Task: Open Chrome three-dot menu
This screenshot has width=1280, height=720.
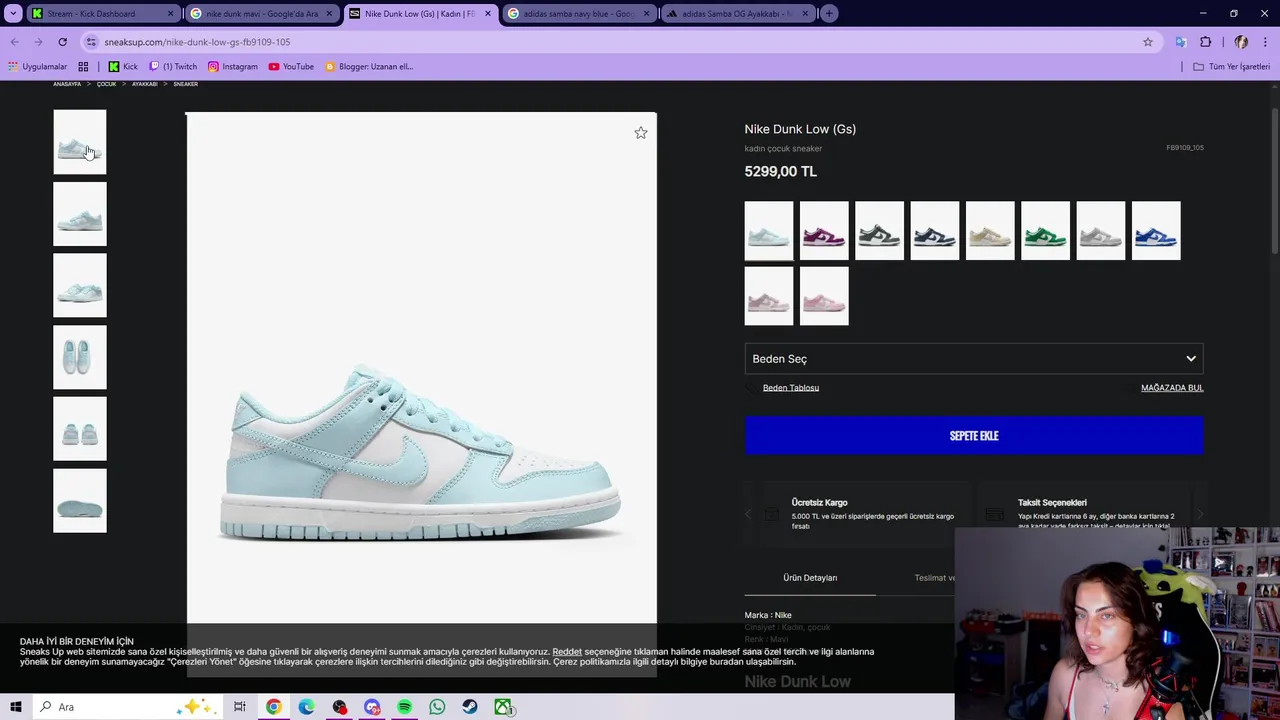Action: tap(1266, 42)
